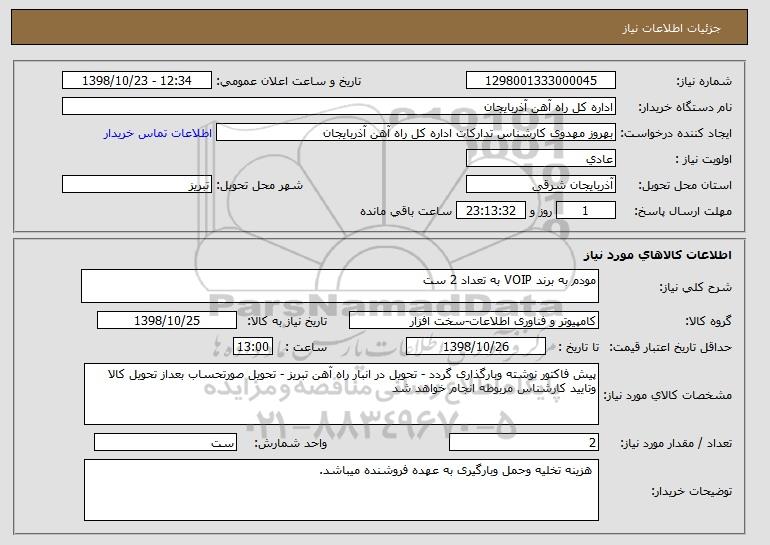Click the شماره نیاز field 1298001333000045
This screenshot has height=545, width=770.
click(541, 81)
